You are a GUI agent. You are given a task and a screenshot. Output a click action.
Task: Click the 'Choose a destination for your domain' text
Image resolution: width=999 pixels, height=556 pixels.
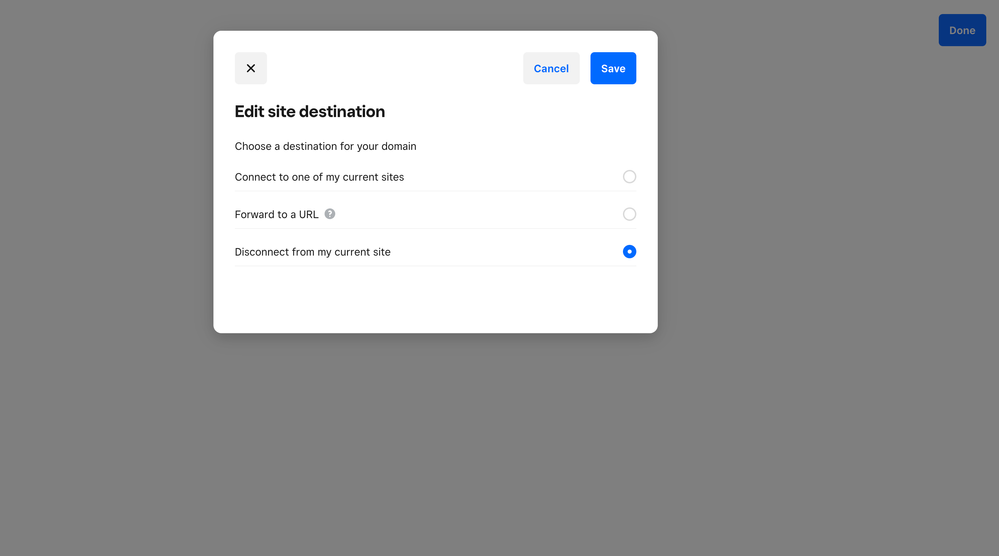(x=325, y=146)
